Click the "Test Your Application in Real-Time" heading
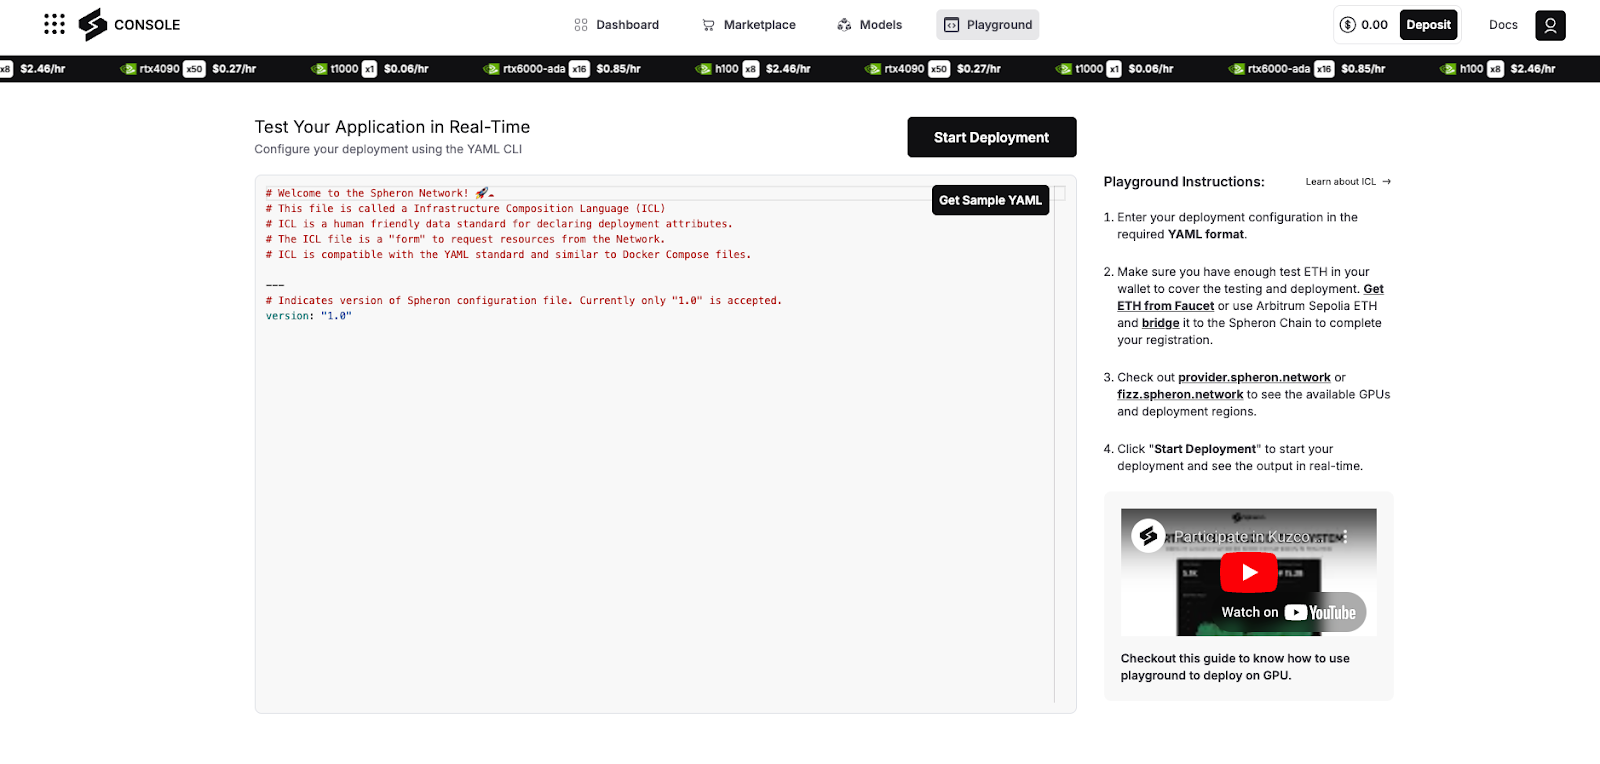1600x764 pixels. tap(392, 127)
